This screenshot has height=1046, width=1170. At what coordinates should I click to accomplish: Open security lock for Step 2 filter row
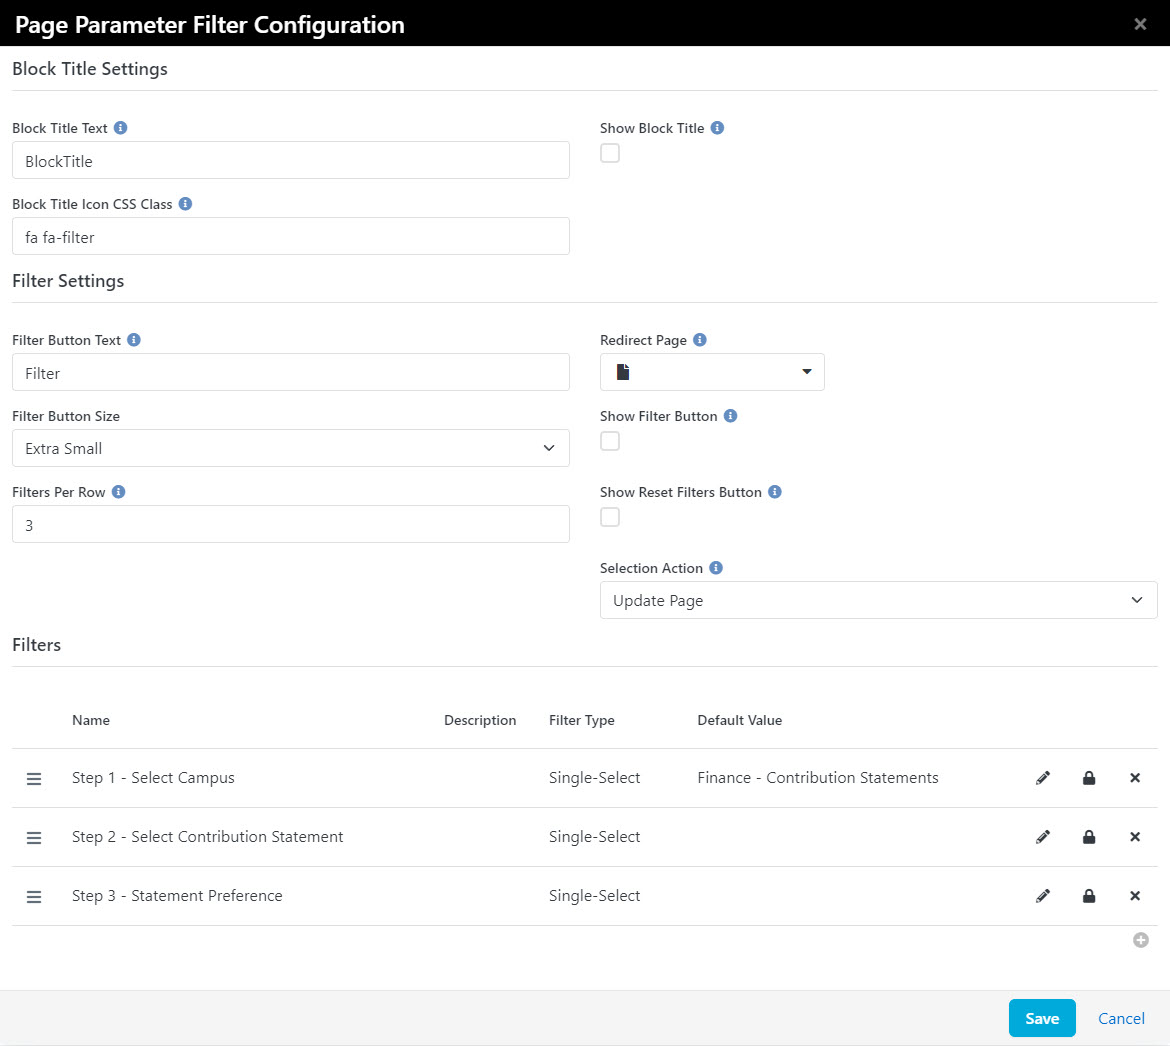pyautogui.click(x=1089, y=837)
